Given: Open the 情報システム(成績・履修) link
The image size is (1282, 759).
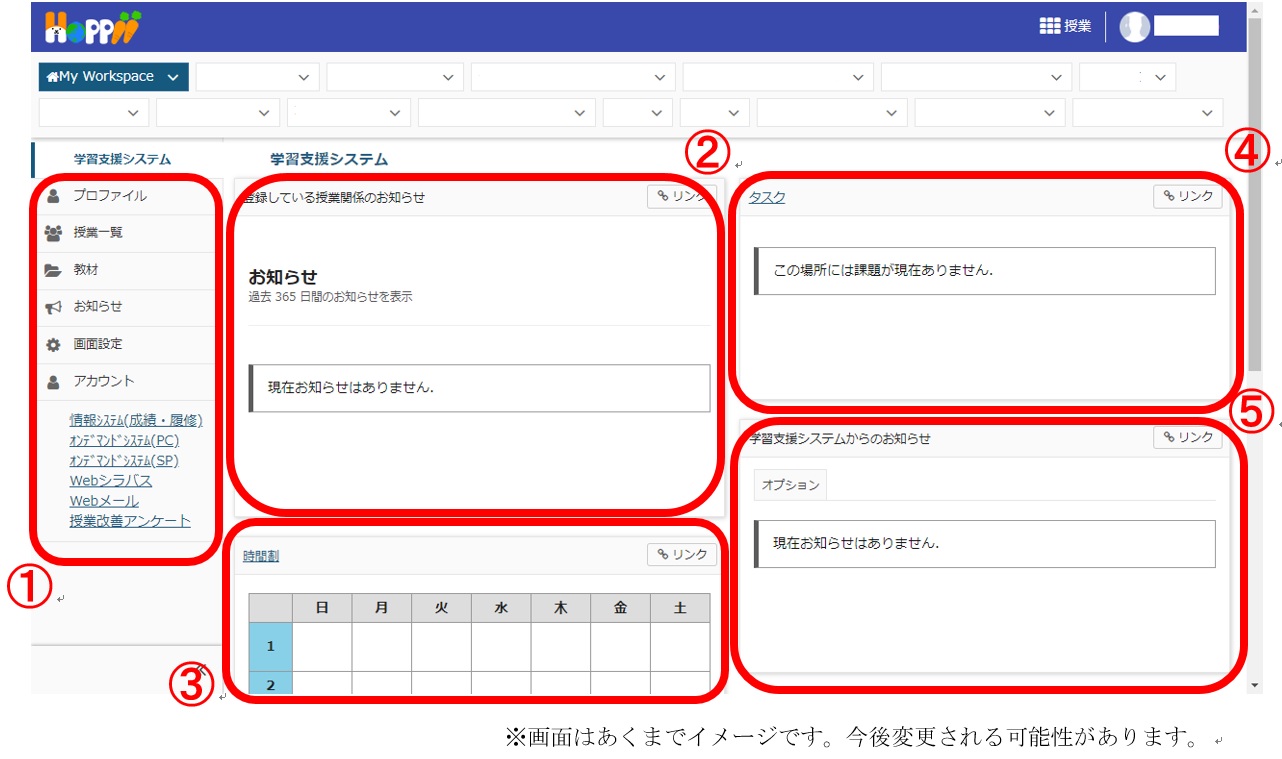Looking at the screenshot, I should pos(136,420).
